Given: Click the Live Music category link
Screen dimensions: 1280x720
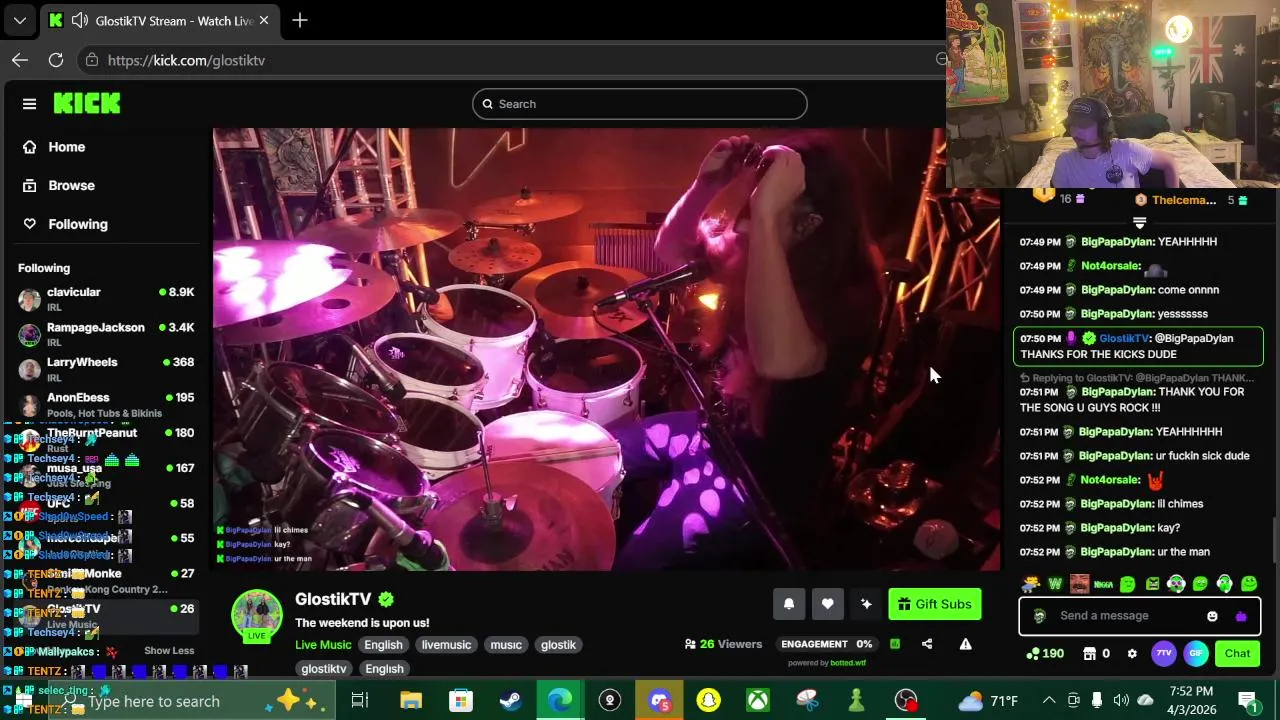Looking at the screenshot, I should pyautogui.click(x=323, y=645).
